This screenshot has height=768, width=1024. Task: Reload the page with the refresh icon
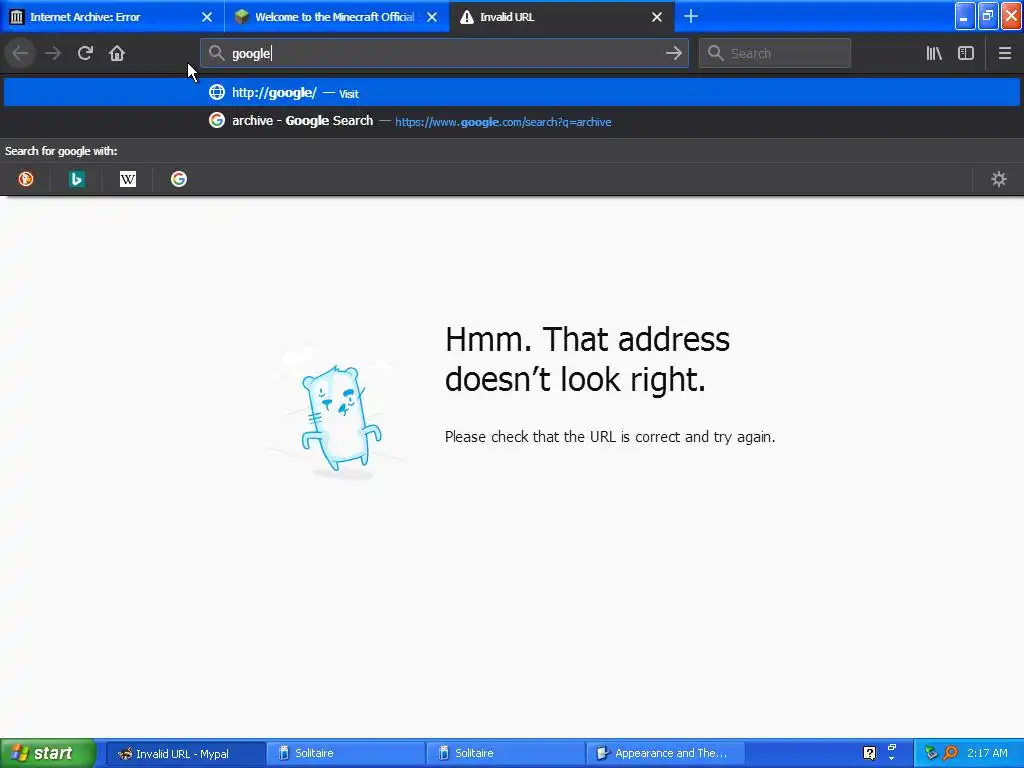click(x=85, y=54)
